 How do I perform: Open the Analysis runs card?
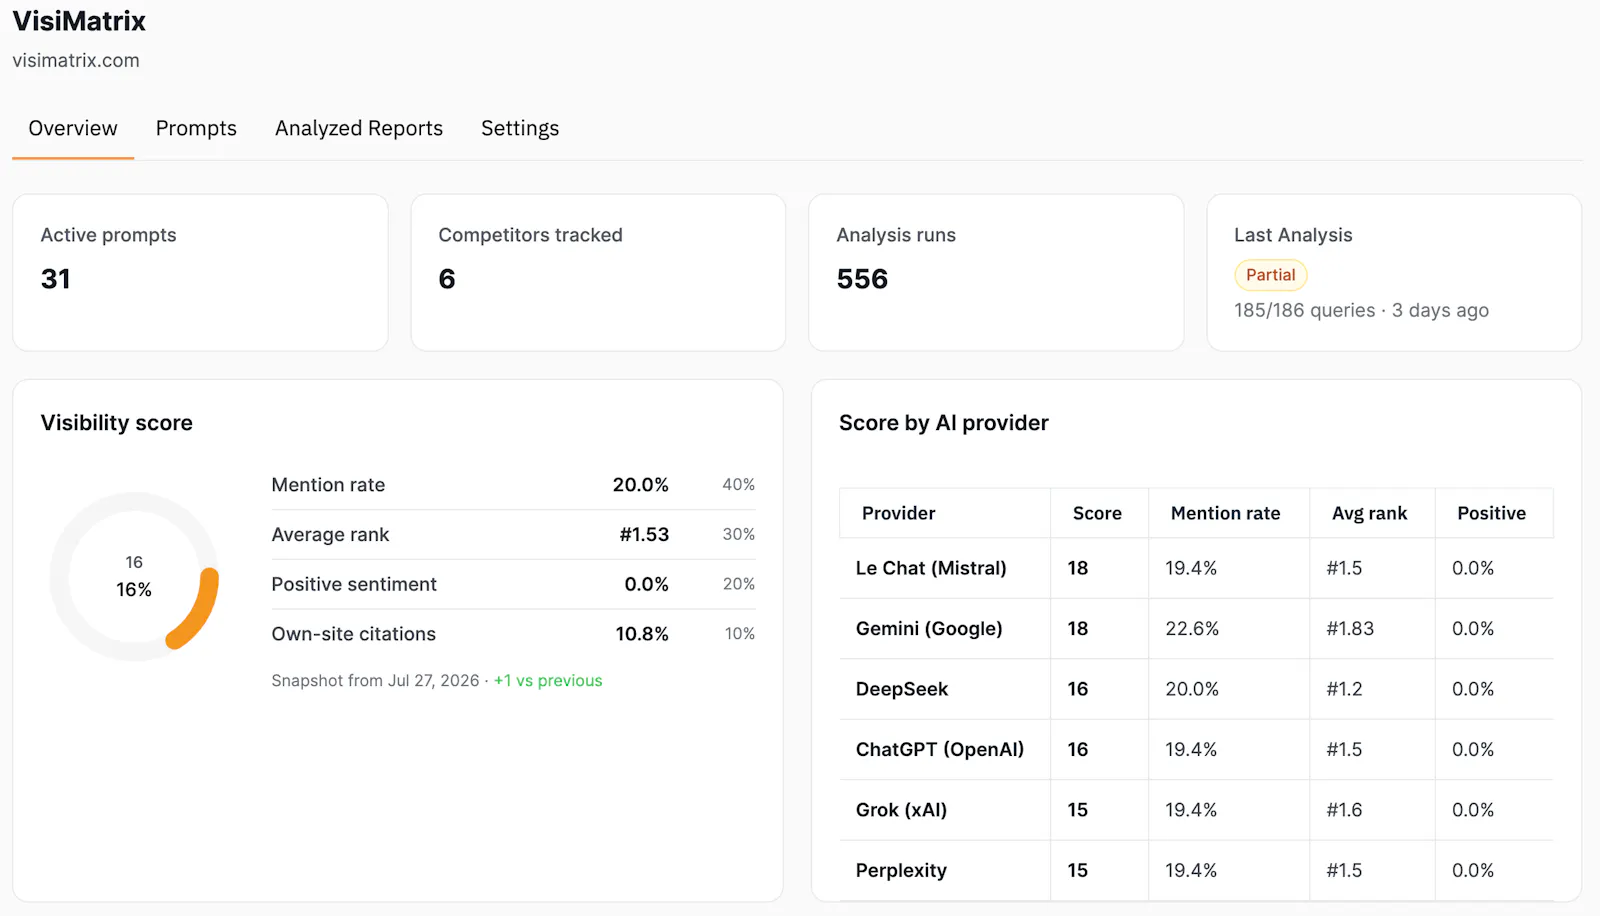(996, 272)
